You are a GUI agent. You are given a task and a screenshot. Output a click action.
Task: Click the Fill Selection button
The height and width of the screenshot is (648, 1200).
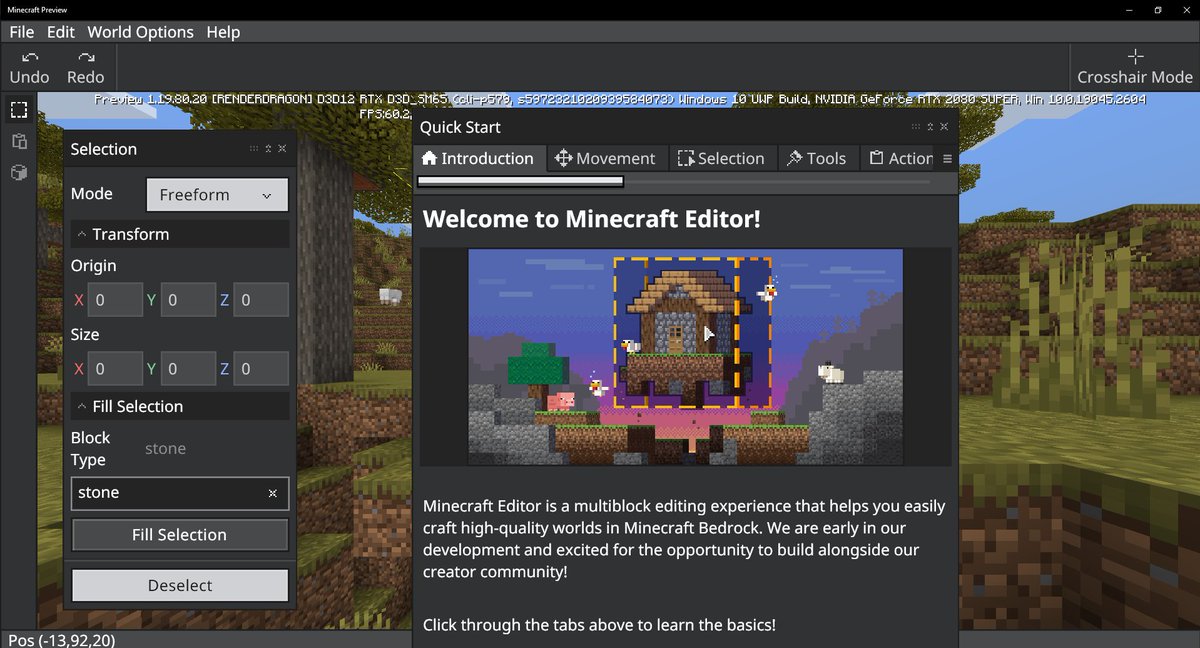pos(180,535)
